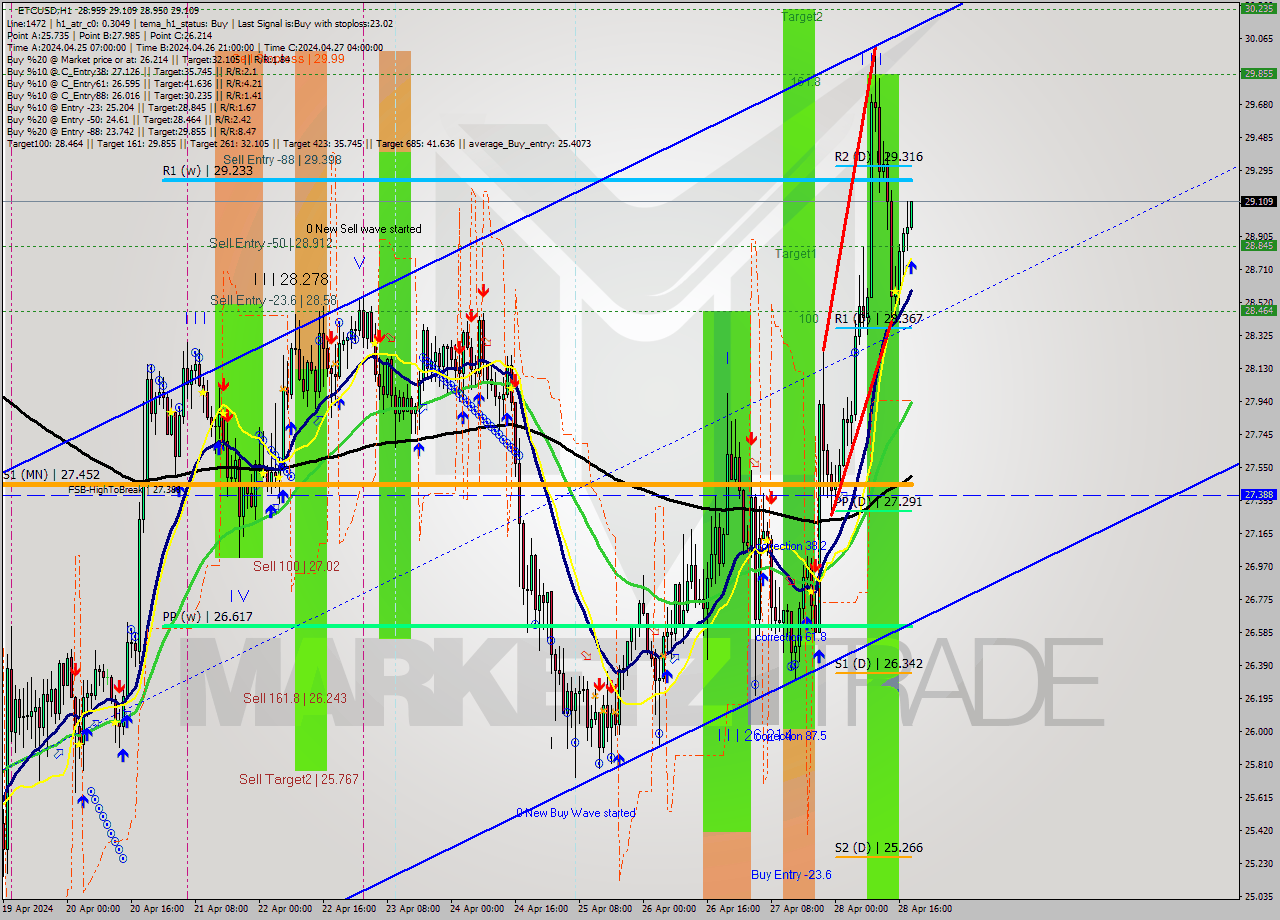1280x920 pixels.
Task: Click the '0 New Buy Wave started' annotation
Action: pos(576,813)
